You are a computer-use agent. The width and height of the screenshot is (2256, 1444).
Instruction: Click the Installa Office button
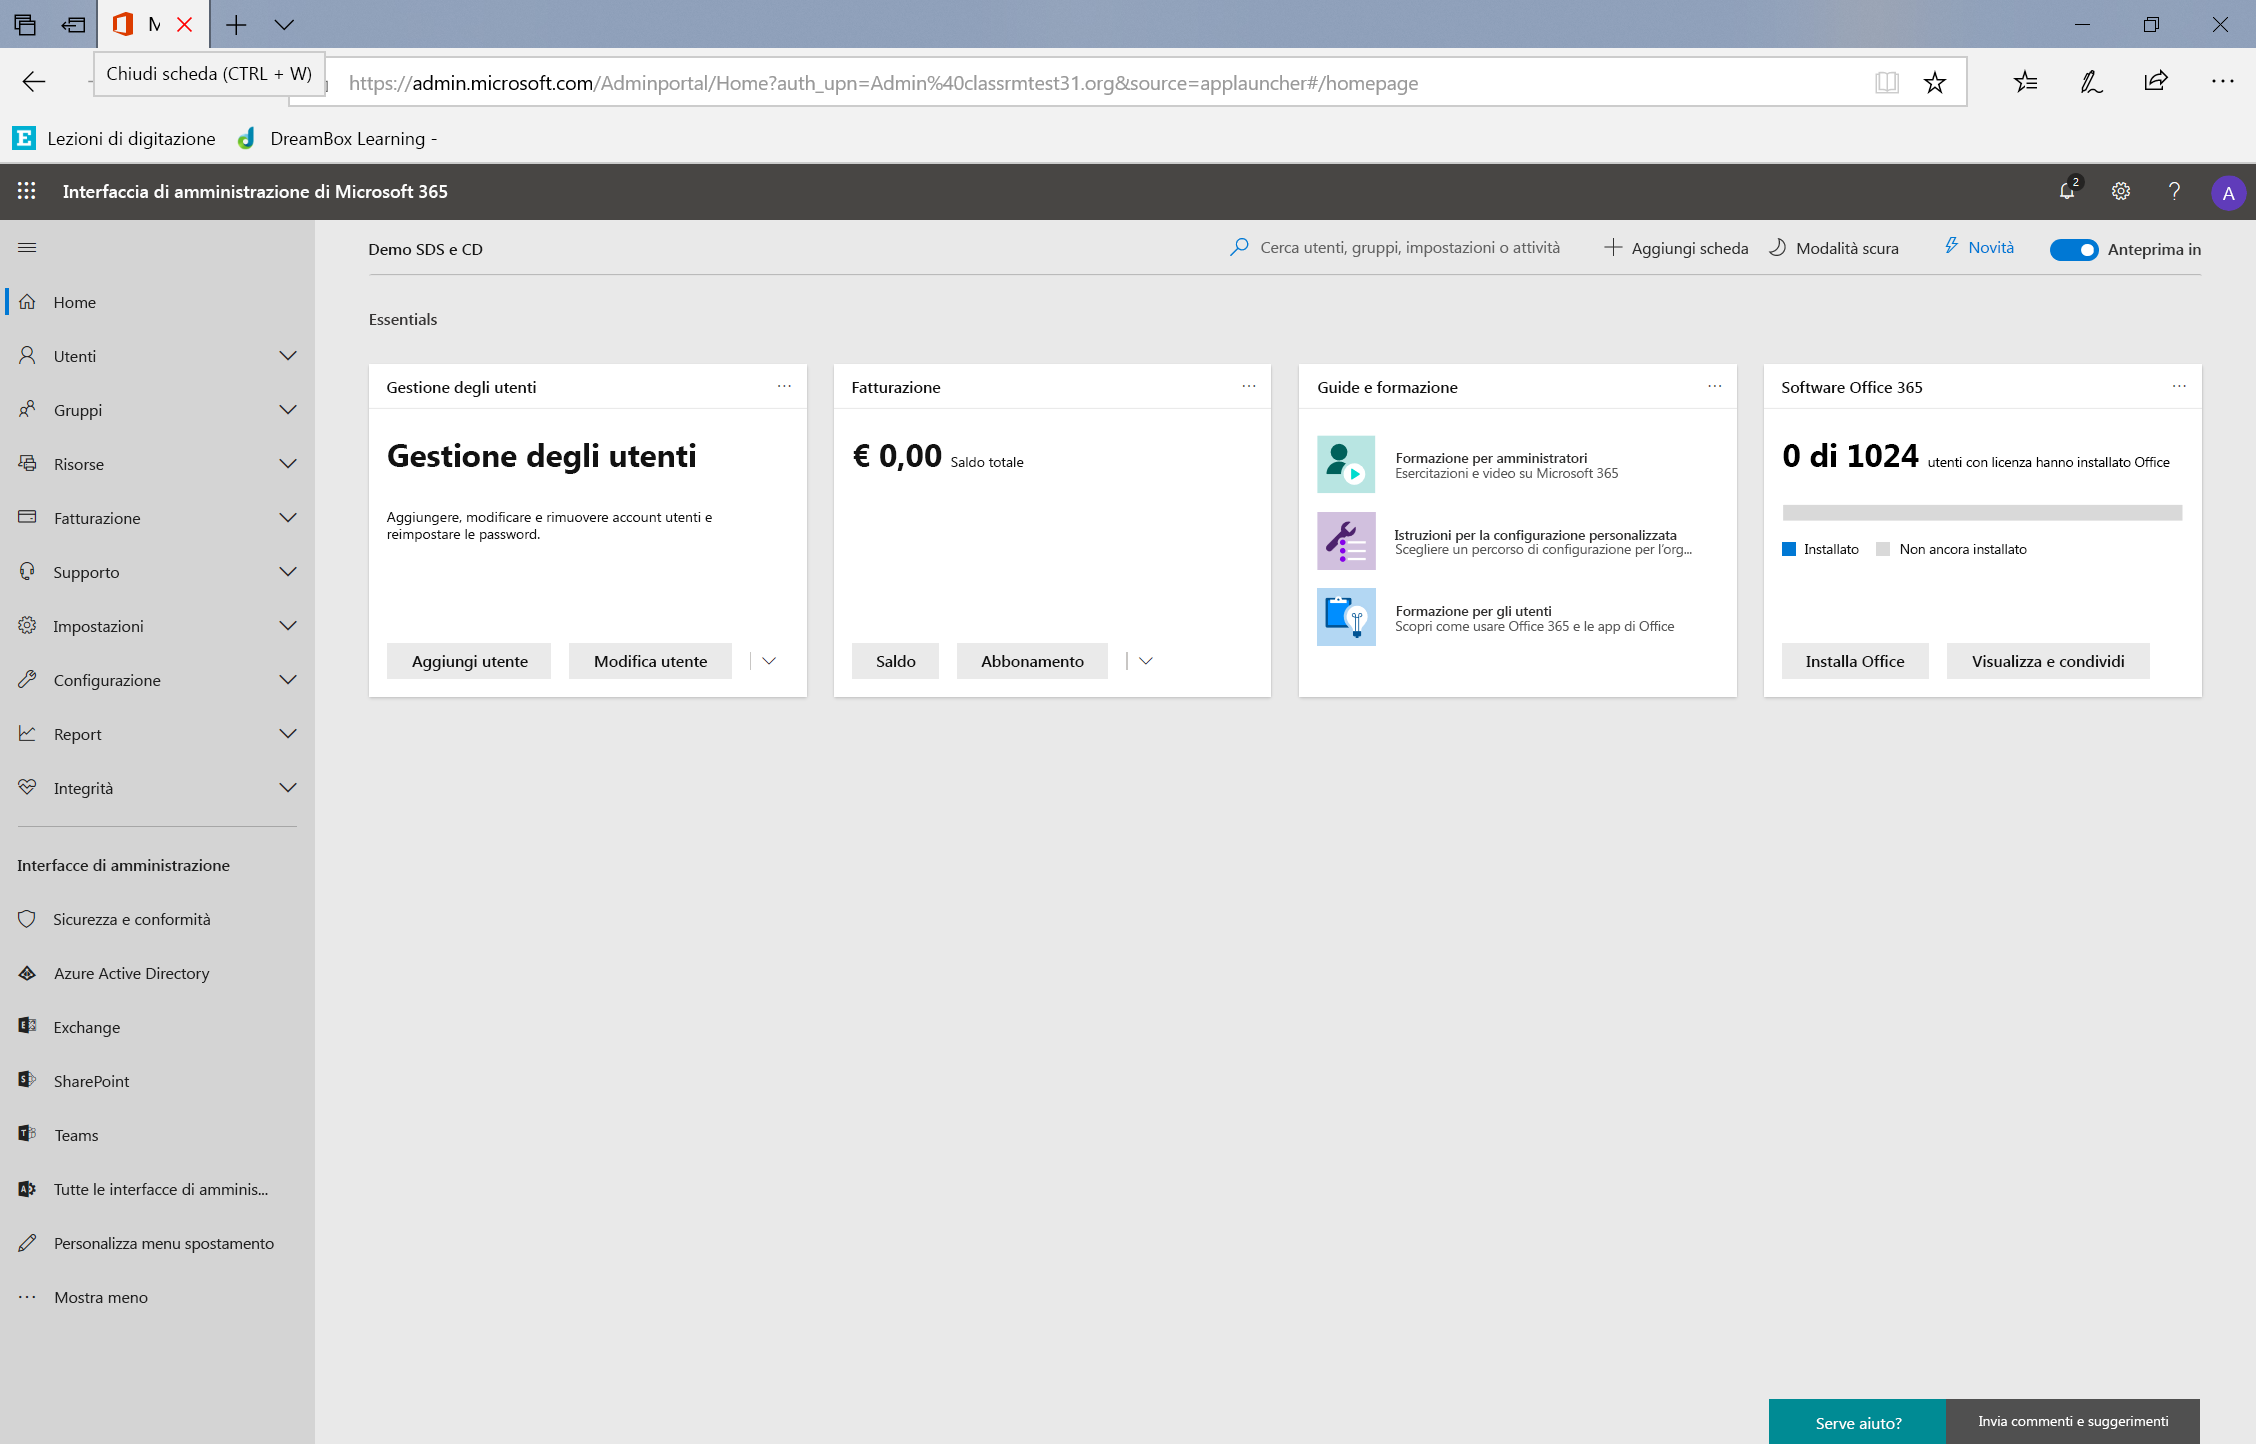[x=1855, y=660]
